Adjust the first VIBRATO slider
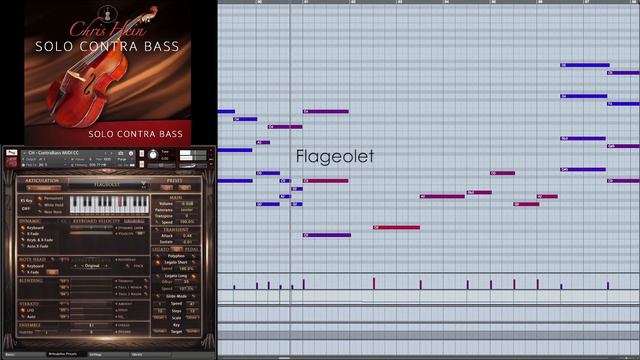 [x=91, y=304]
